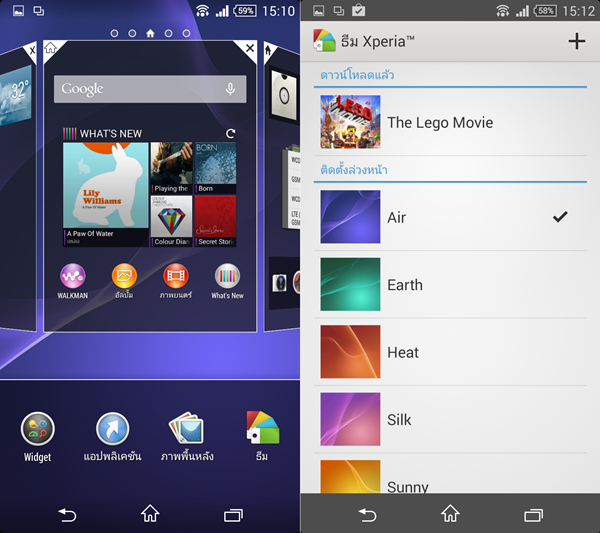This screenshot has height=533, width=600.
Task: Tap the microphone in Google search bar
Action: [230, 89]
